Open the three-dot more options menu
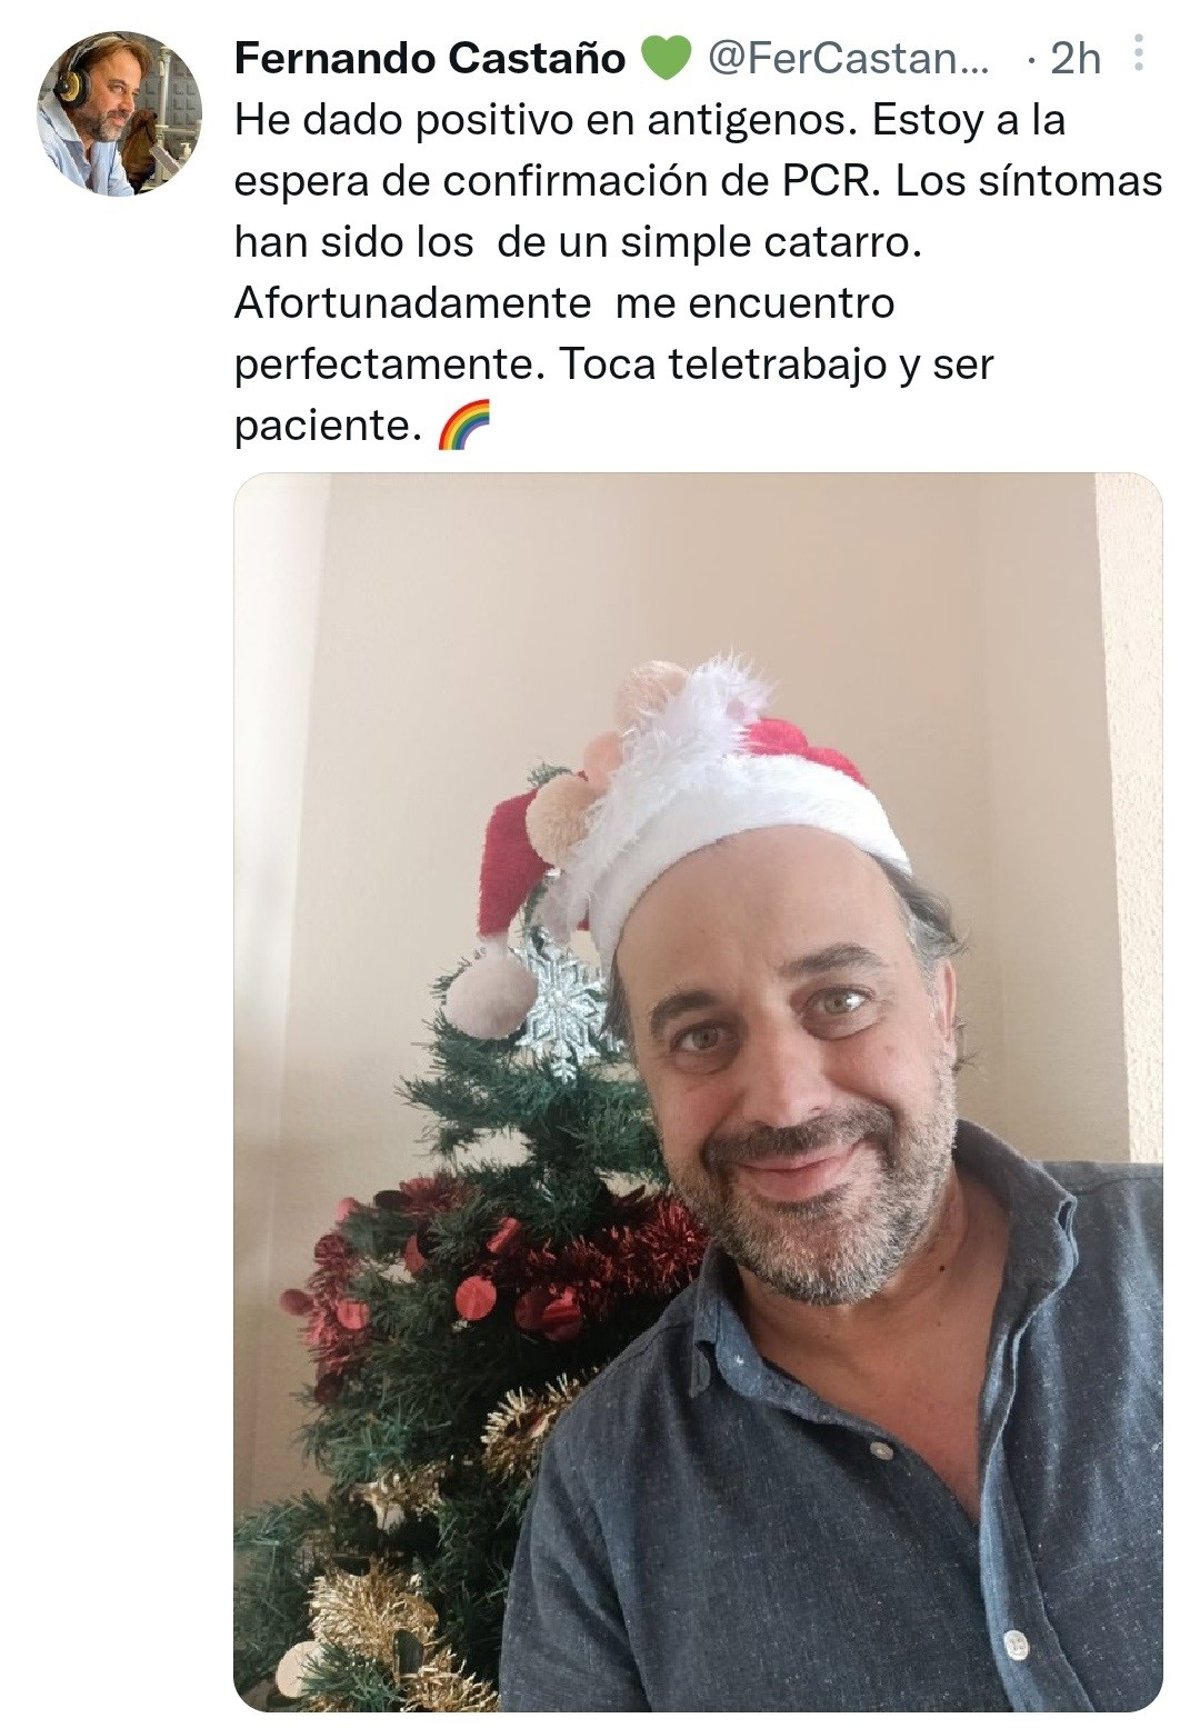The image size is (1200, 1728). pos(1138,54)
